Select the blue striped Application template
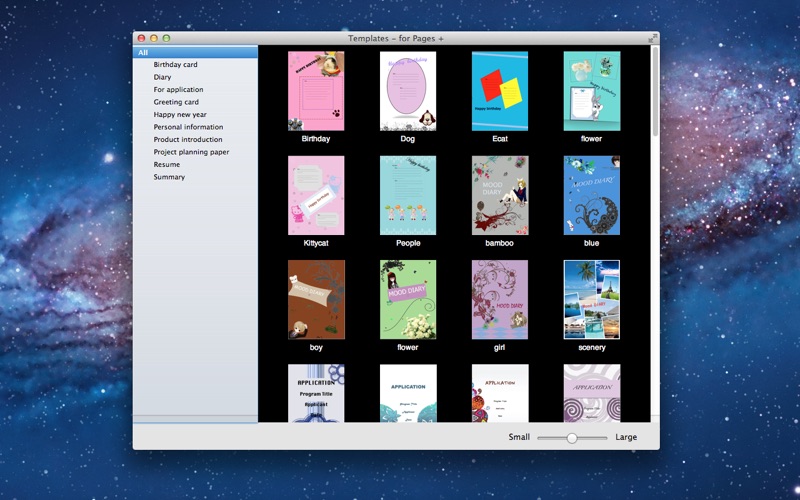The height and width of the screenshot is (500, 800). 316,393
